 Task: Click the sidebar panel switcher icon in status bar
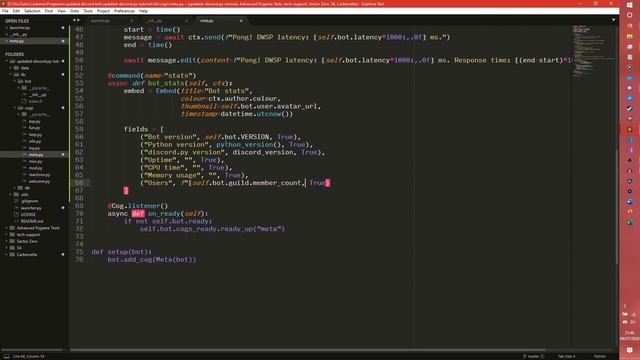click(x=7, y=356)
